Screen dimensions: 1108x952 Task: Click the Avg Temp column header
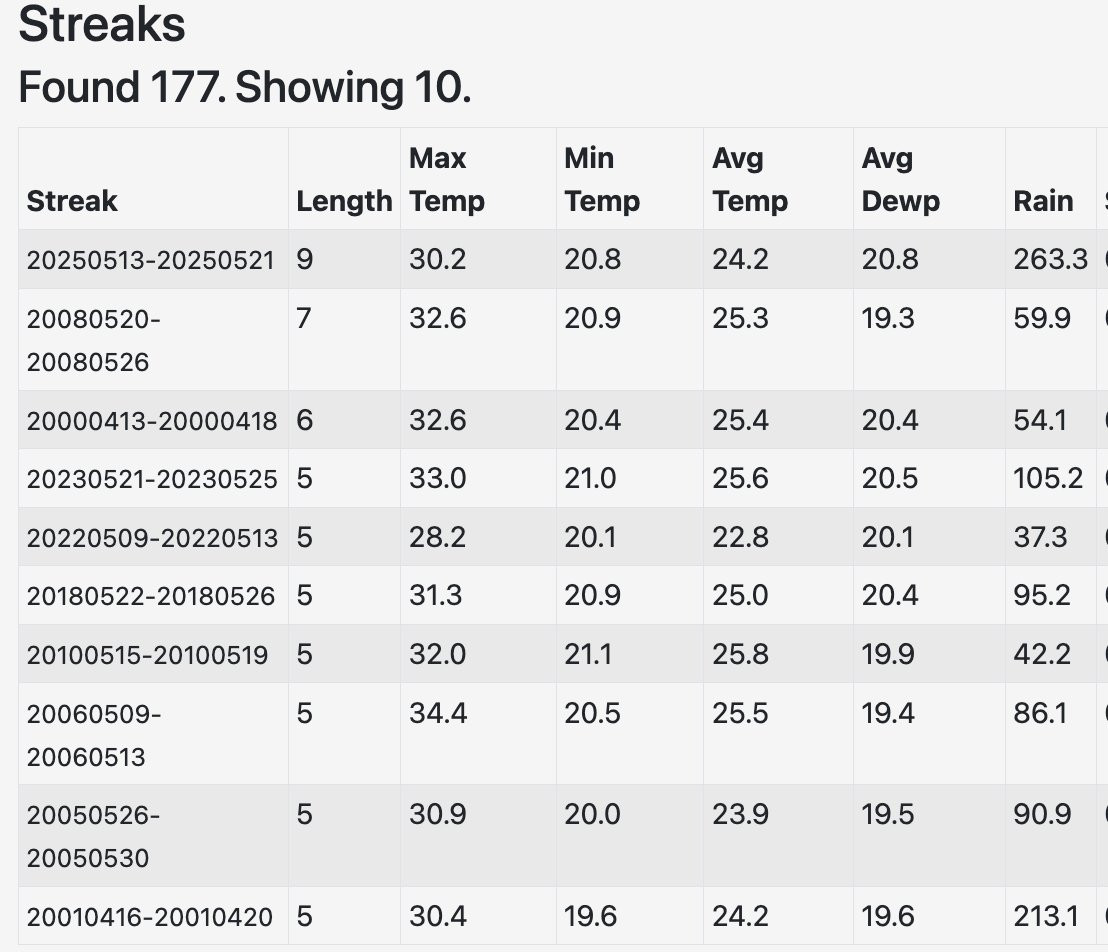point(750,180)
